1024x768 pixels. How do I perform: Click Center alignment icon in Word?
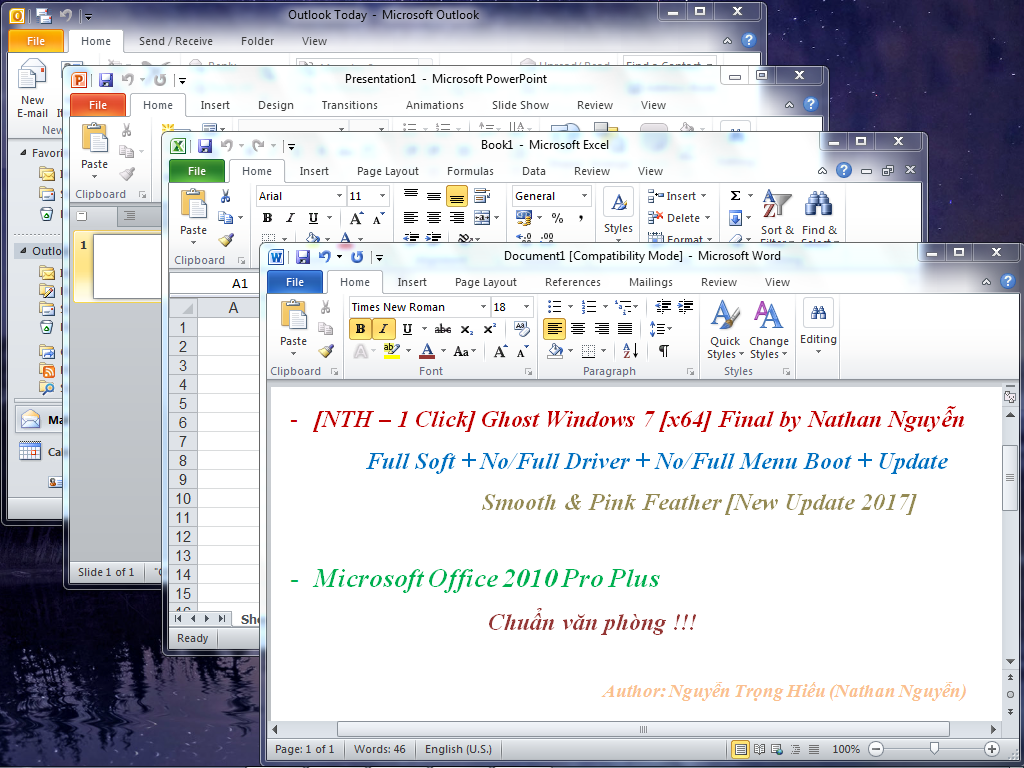pos(578,328)
